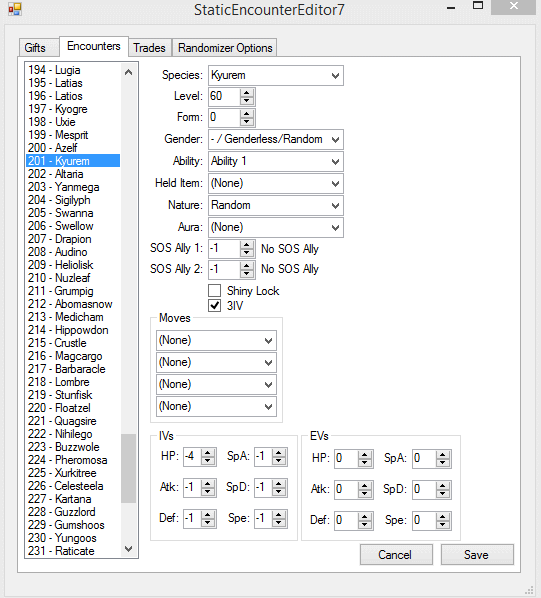This screenshot has width=541, height=598.
Task: Increment SOS Ally 1 value
Action: tap(247, 245)
